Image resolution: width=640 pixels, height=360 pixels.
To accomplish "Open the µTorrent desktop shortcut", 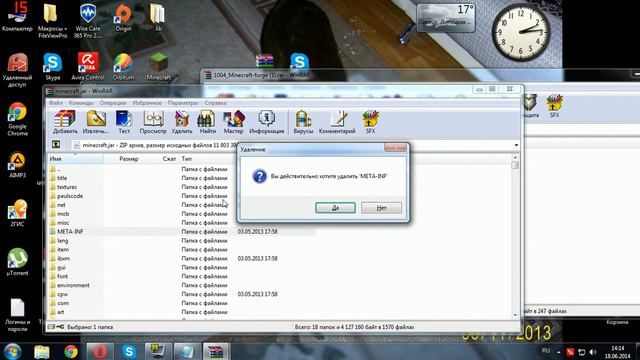I will [x=17, y=262].
